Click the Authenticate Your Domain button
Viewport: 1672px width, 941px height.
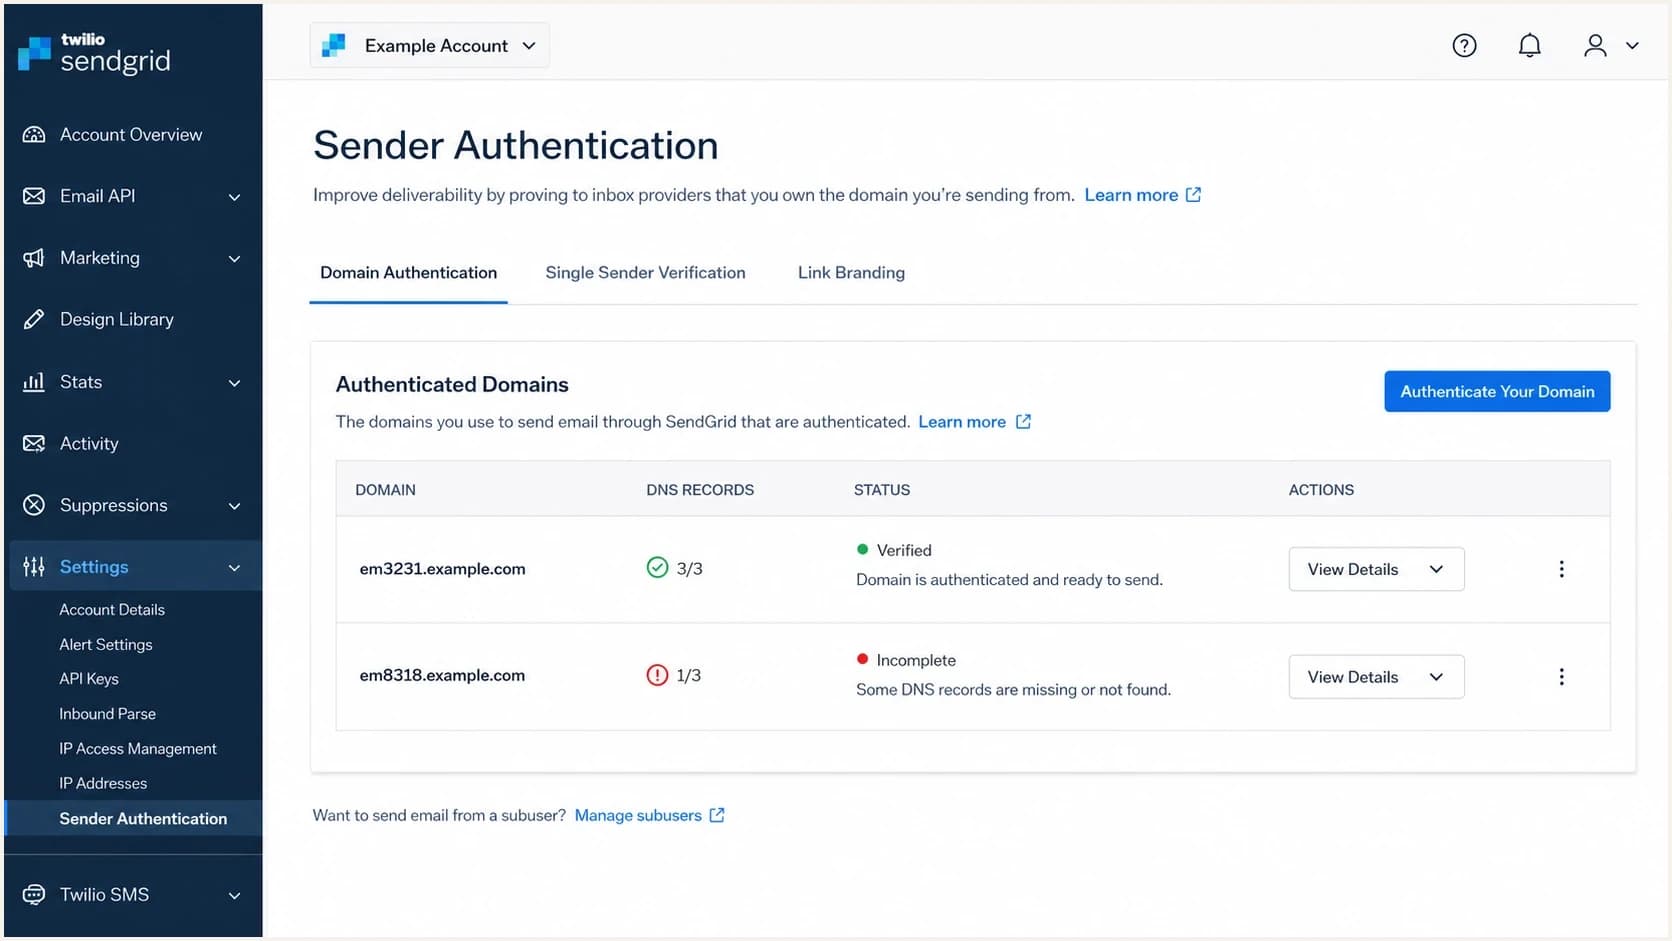pyautogui.click(x=1497, y=391)
